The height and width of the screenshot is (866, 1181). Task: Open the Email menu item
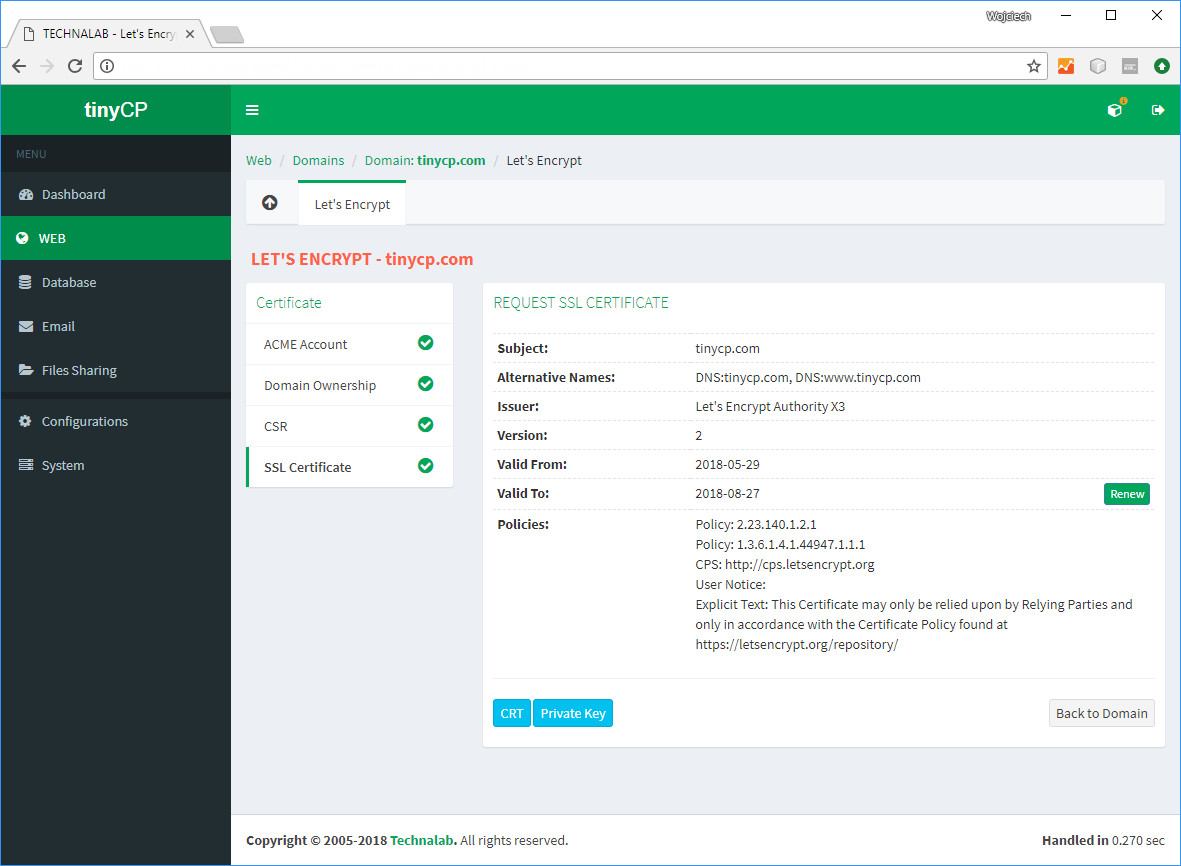click(x=116, y=326)
